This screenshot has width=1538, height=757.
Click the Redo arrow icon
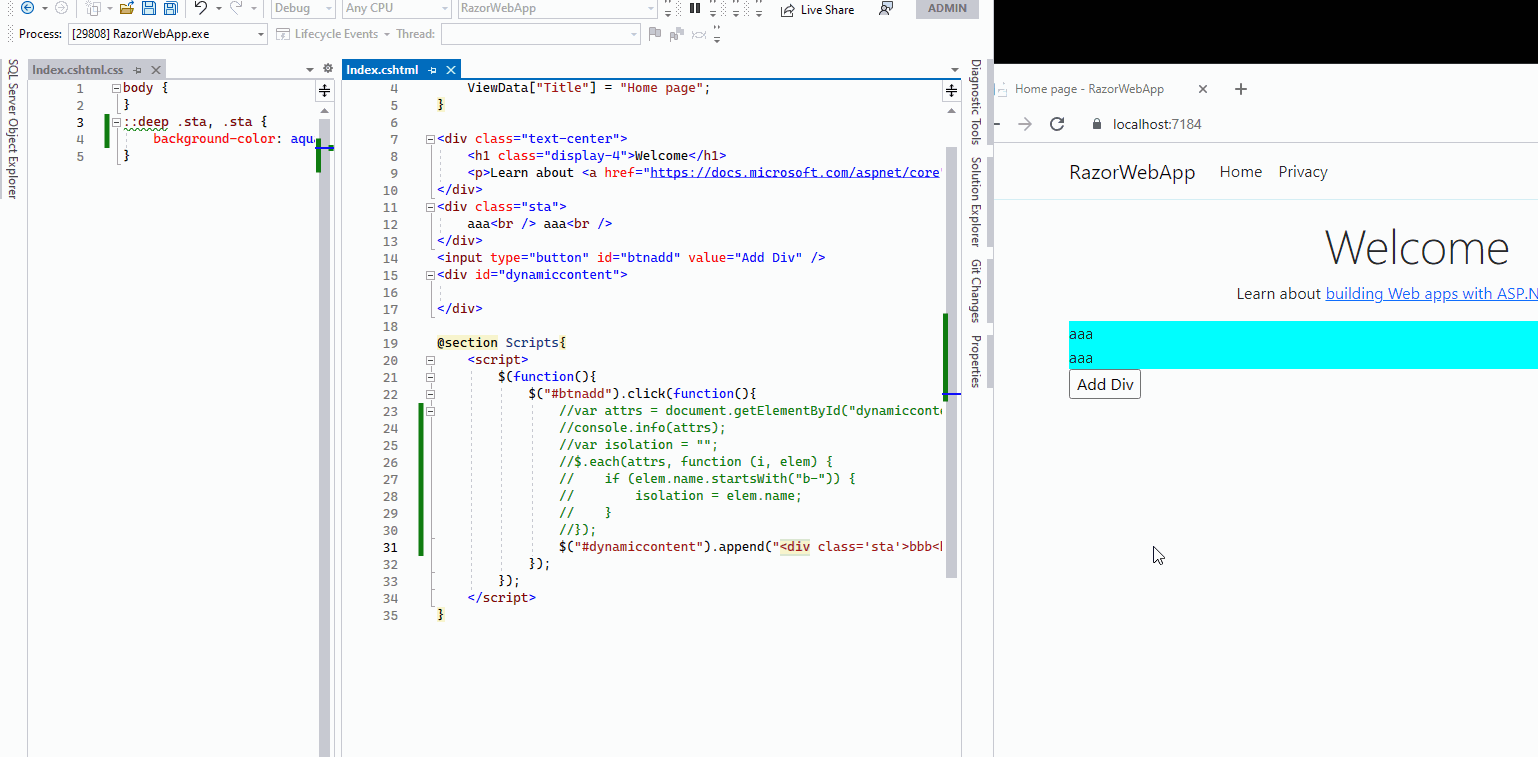[236, 8]
